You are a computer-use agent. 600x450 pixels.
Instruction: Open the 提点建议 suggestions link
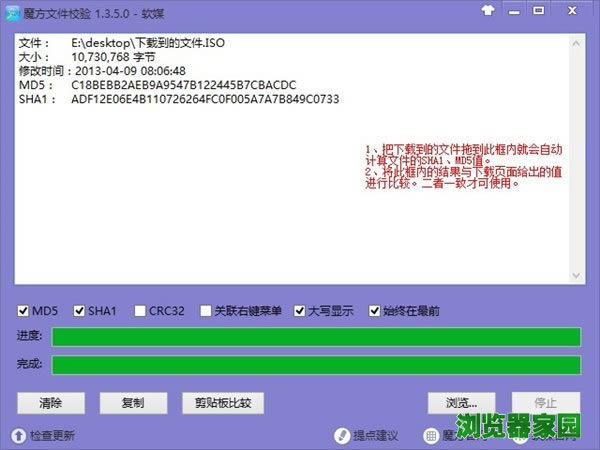pos(375,435)
